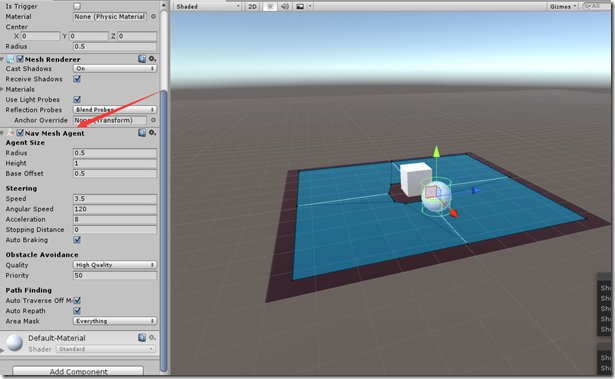
Task: Toggle scene lighting sun icon
Action: (x=270, y=6)
